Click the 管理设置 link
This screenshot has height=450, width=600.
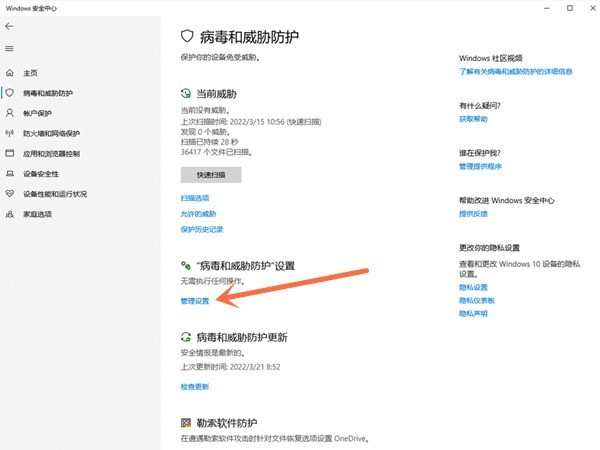(195, 301)
